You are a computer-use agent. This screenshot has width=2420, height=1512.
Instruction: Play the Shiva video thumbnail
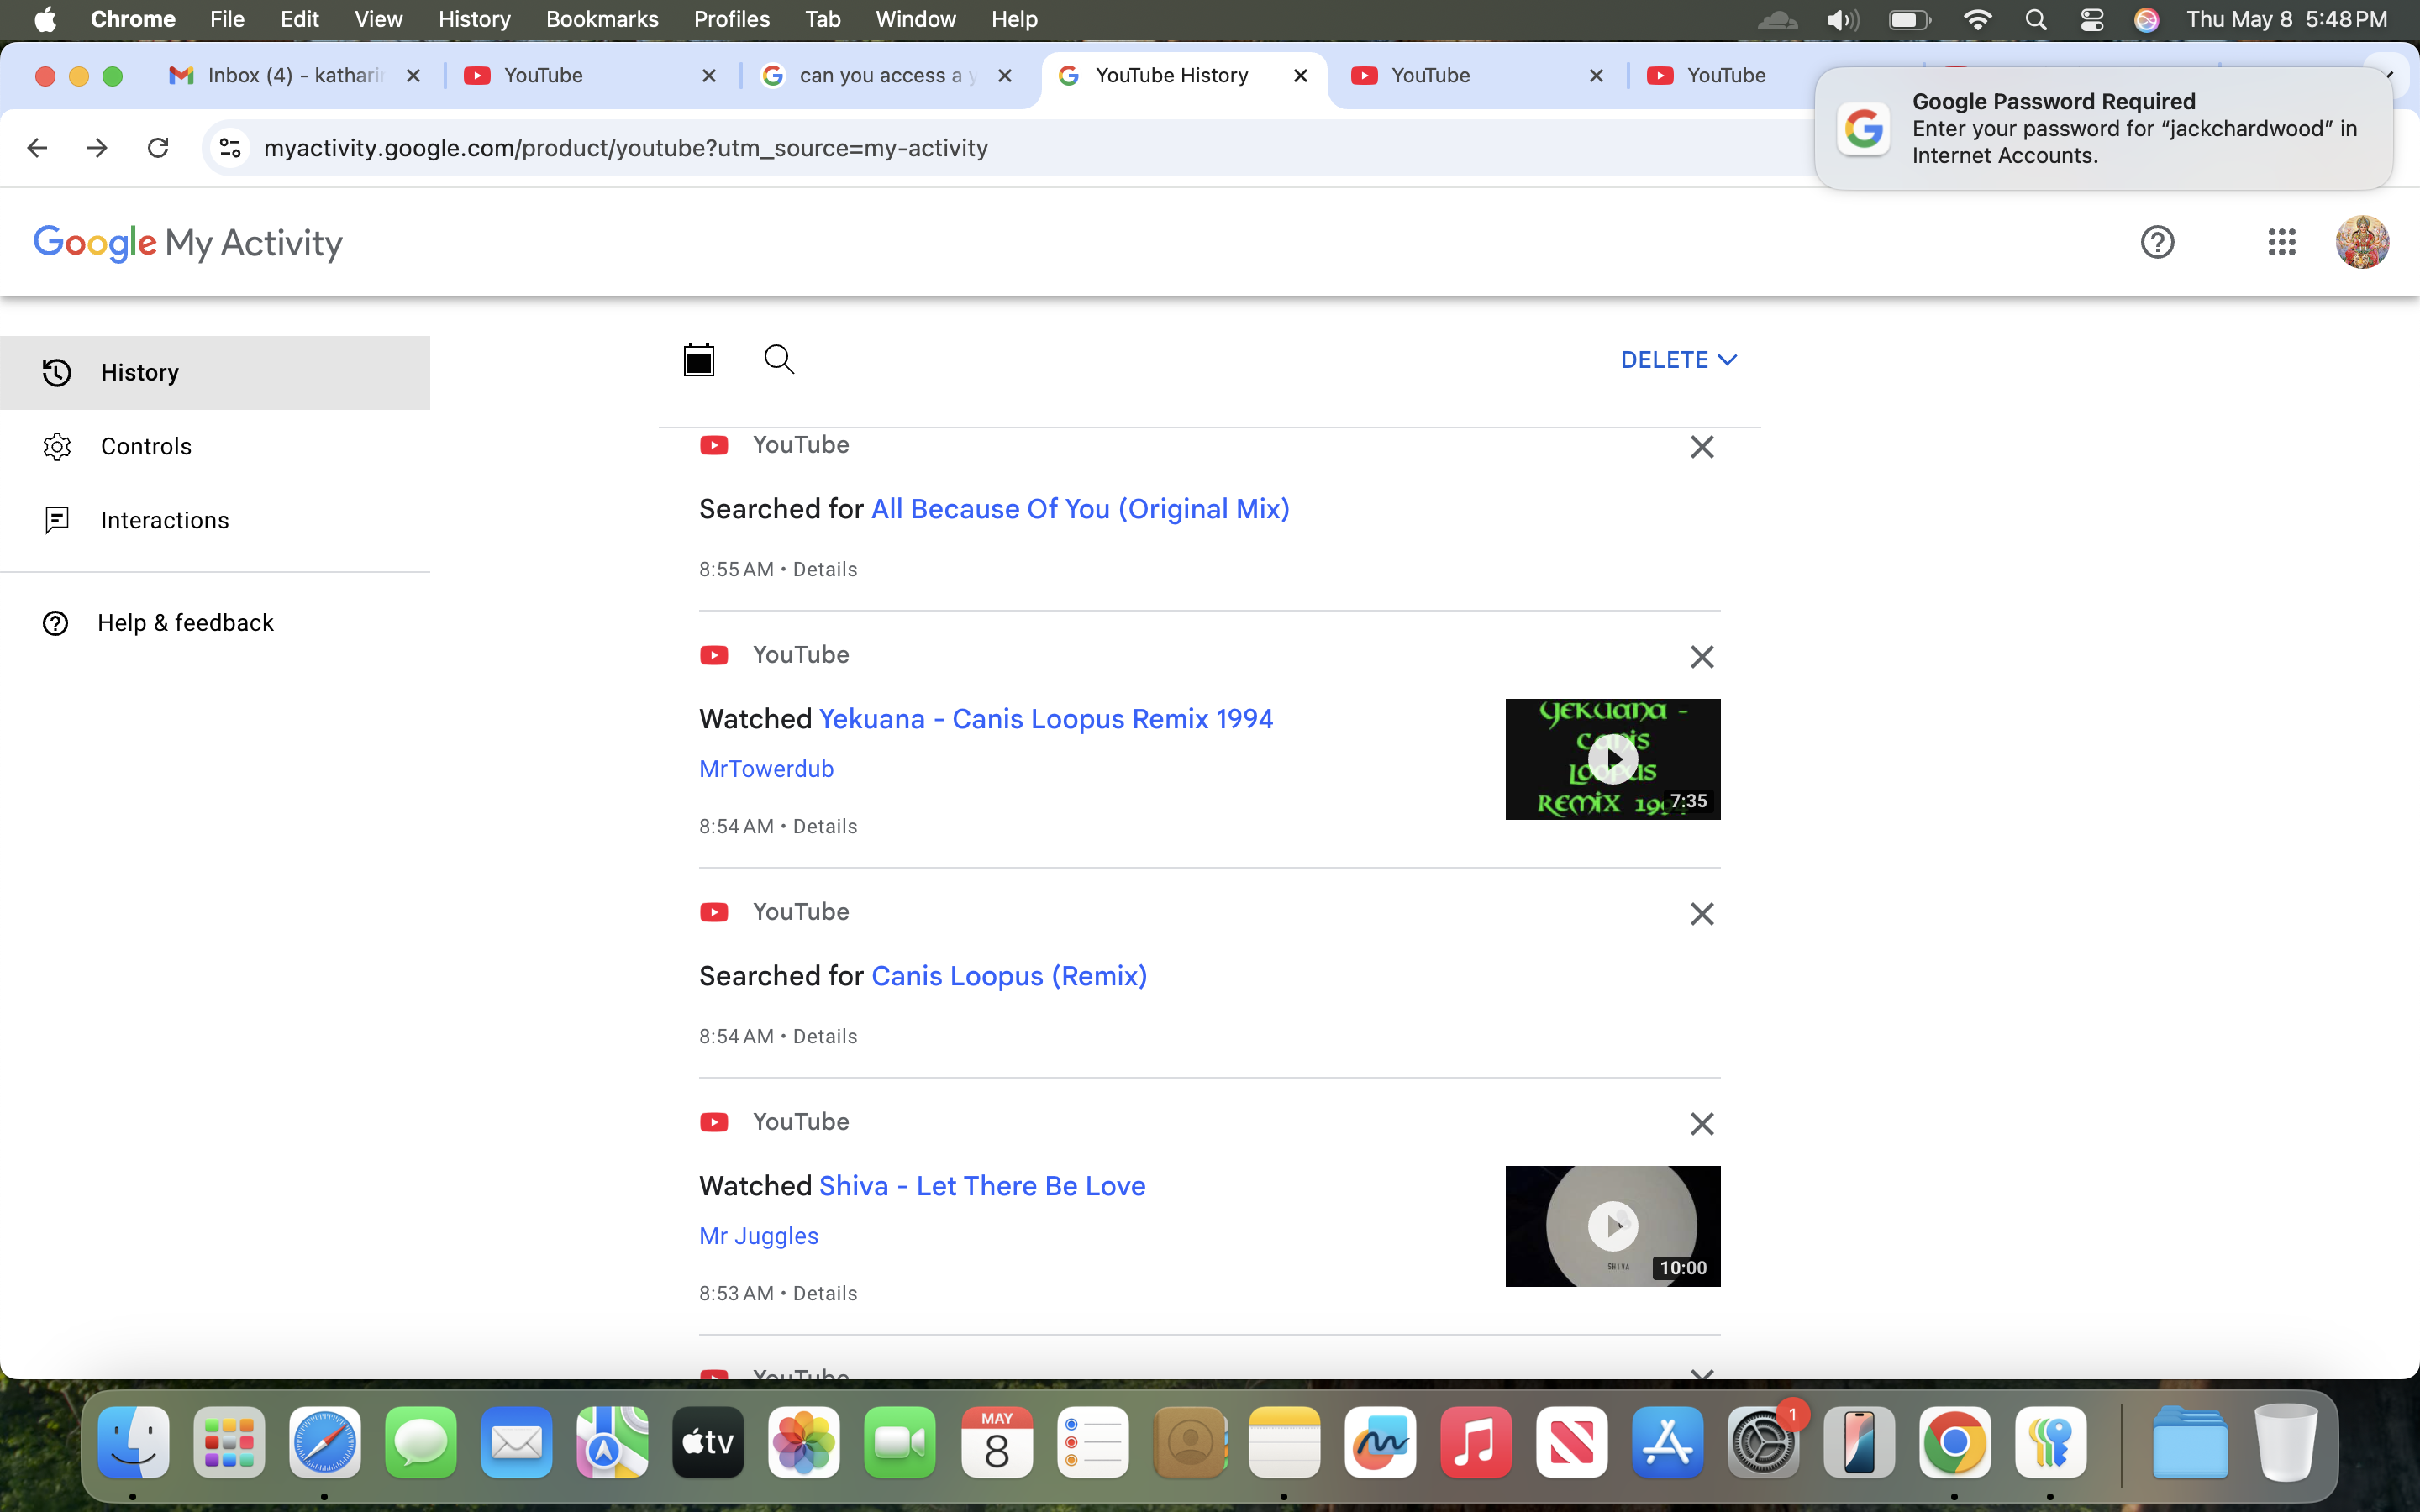(x=1612, y=1226)
